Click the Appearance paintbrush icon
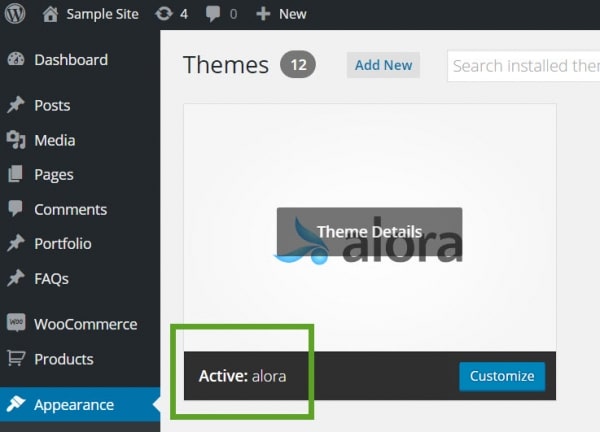Viewport: 600px width, 432px height. (16, 404)
